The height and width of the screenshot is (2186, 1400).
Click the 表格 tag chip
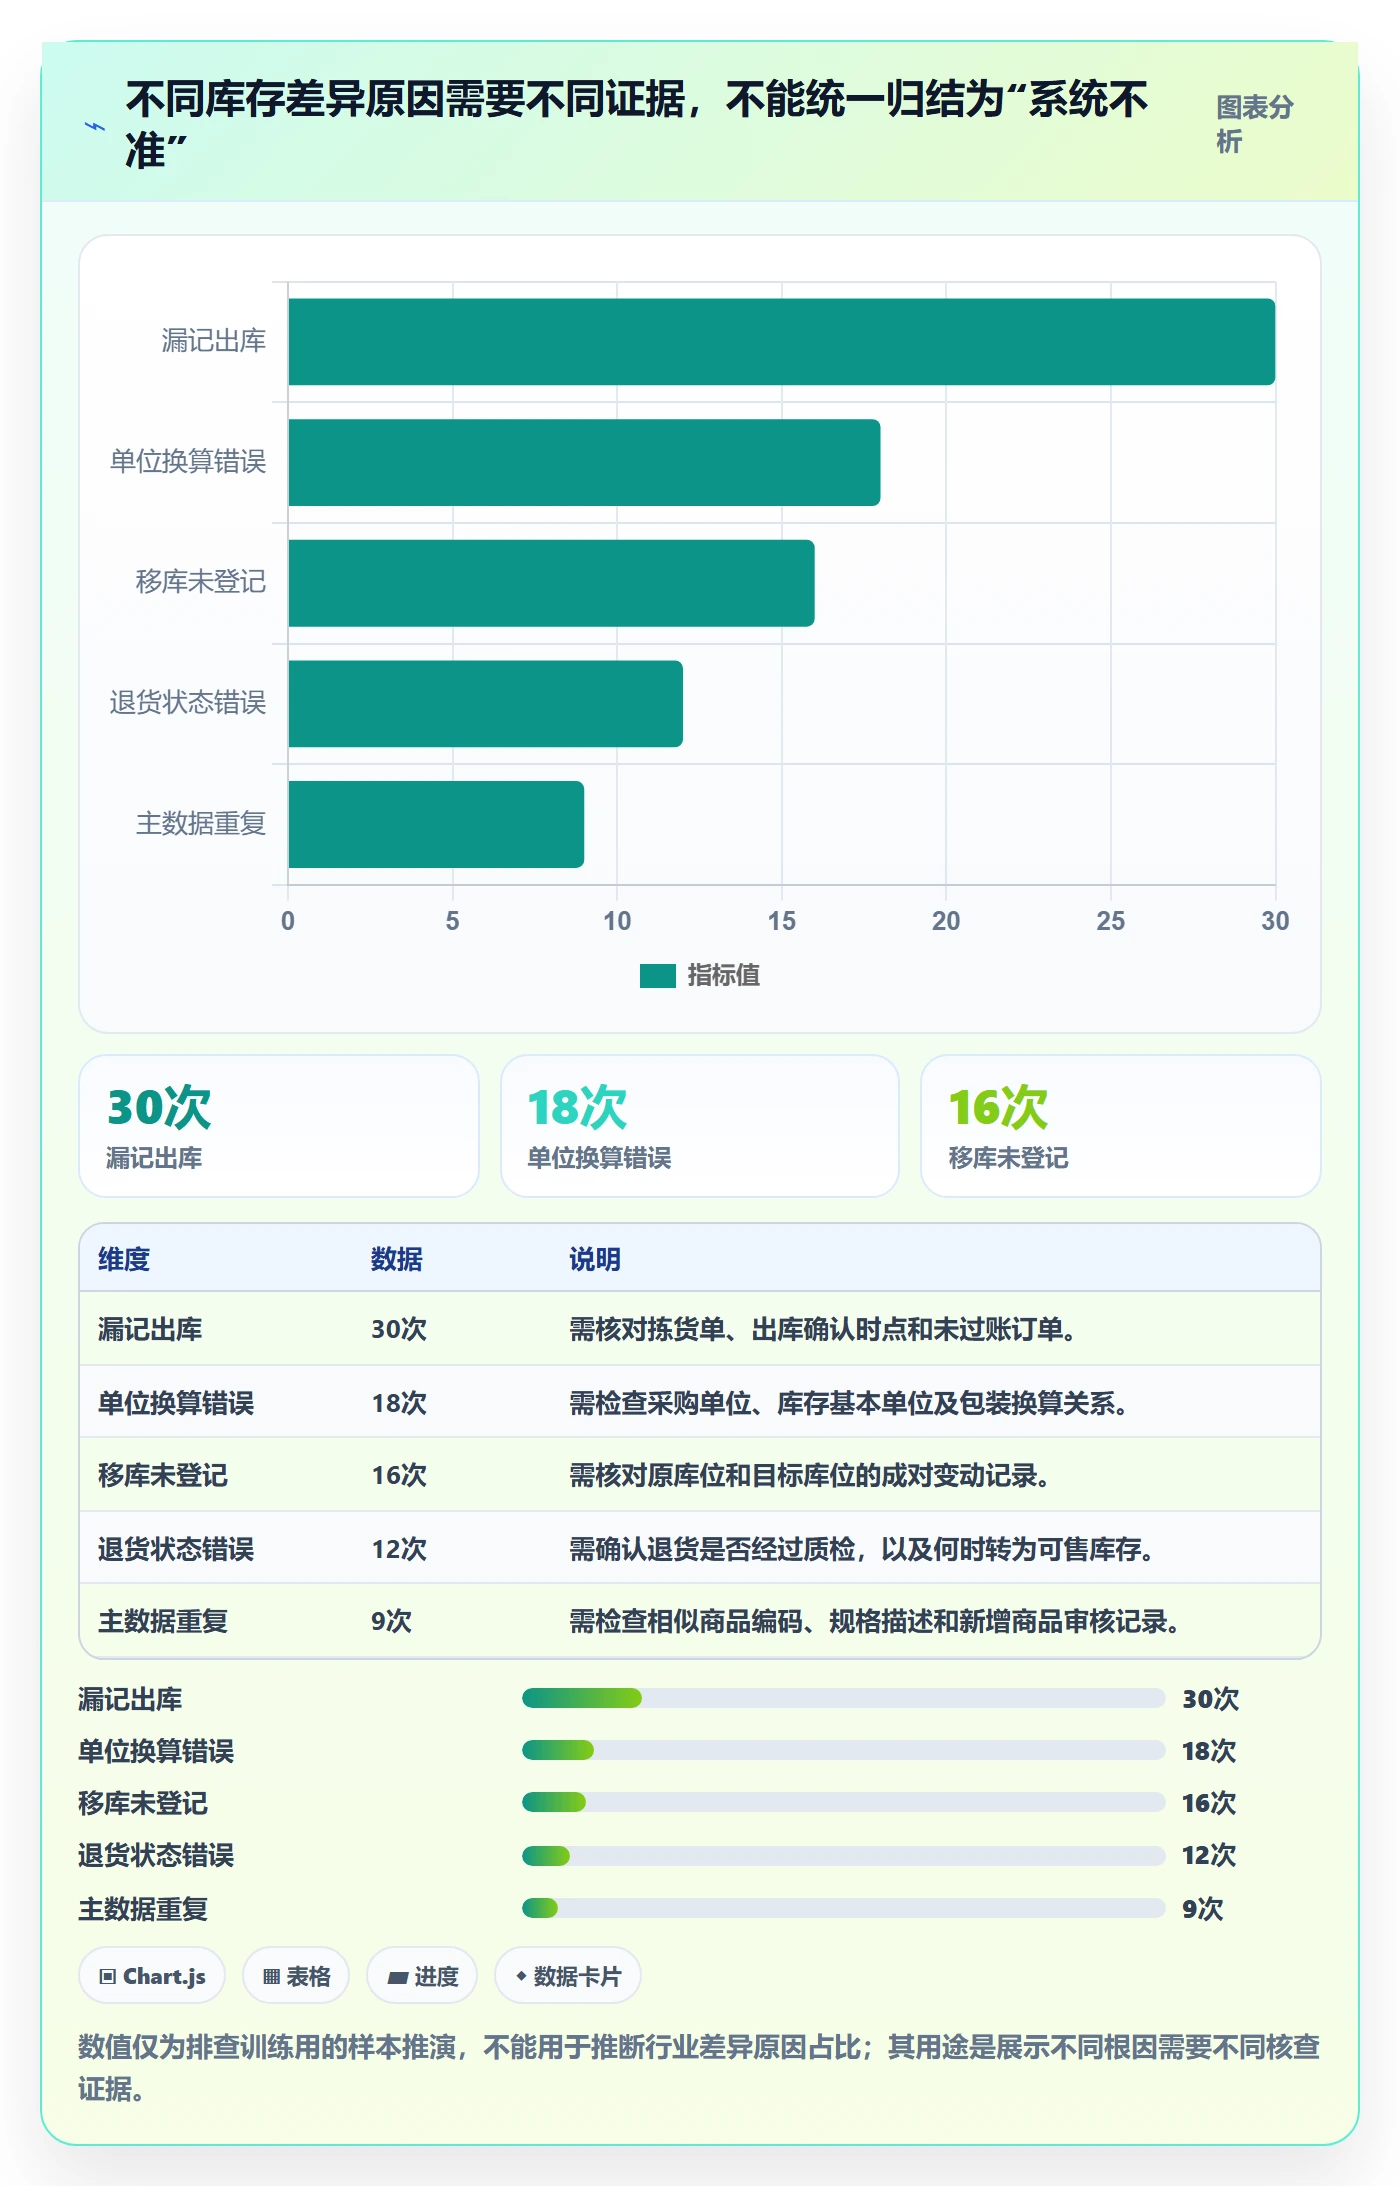pyautogui.click(x=296, y=1976)
